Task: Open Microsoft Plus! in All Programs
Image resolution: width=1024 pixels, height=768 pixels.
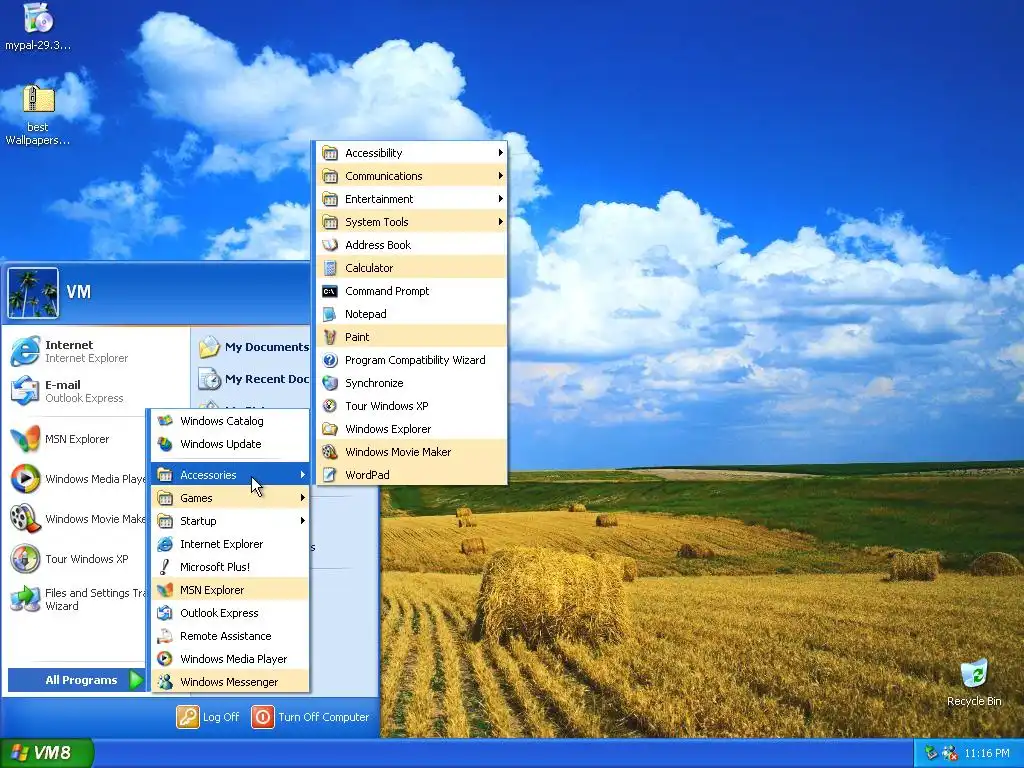Action: pos(230,567)
